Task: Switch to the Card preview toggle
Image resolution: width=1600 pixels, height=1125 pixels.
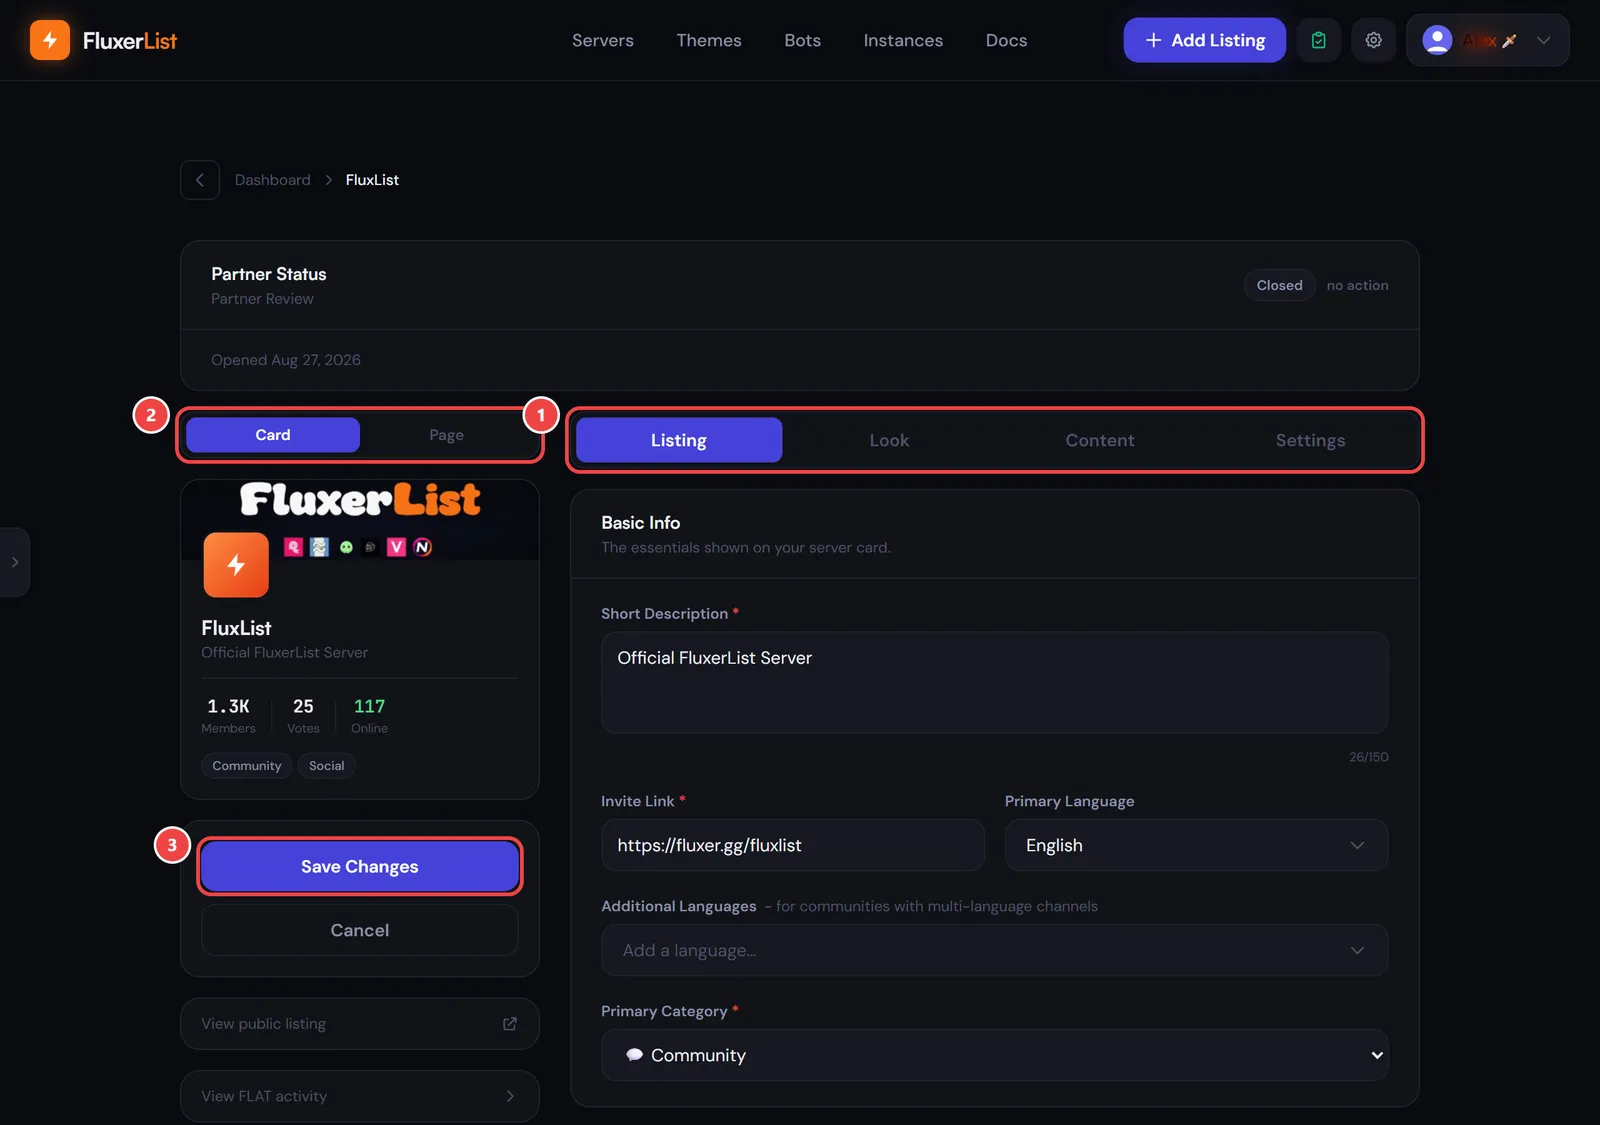Action: 273,435
